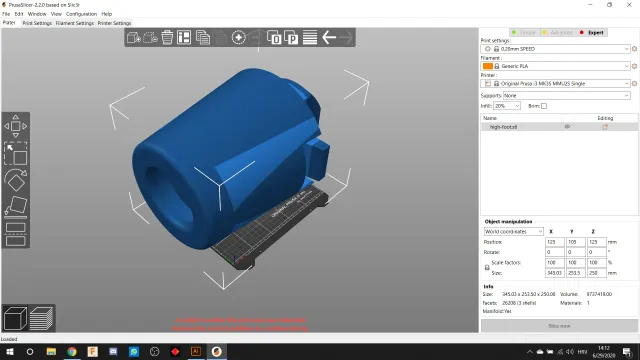Select the Scale tool
Viewport: 640px width, 360px height.
pyautogui.click(x=16, y=153)
